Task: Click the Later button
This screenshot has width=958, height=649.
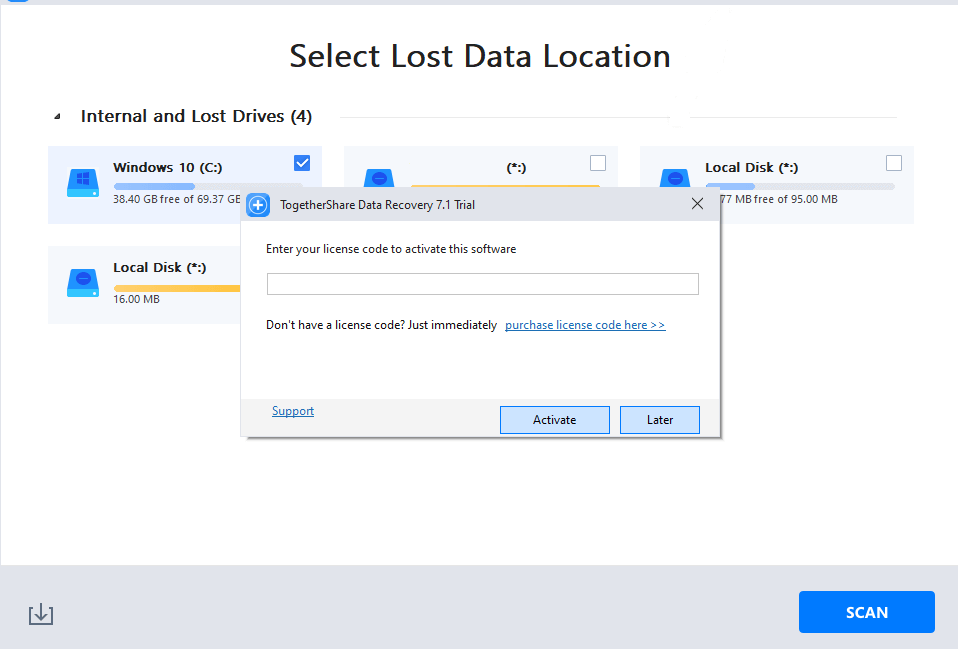Action: [x=660, y=420]
